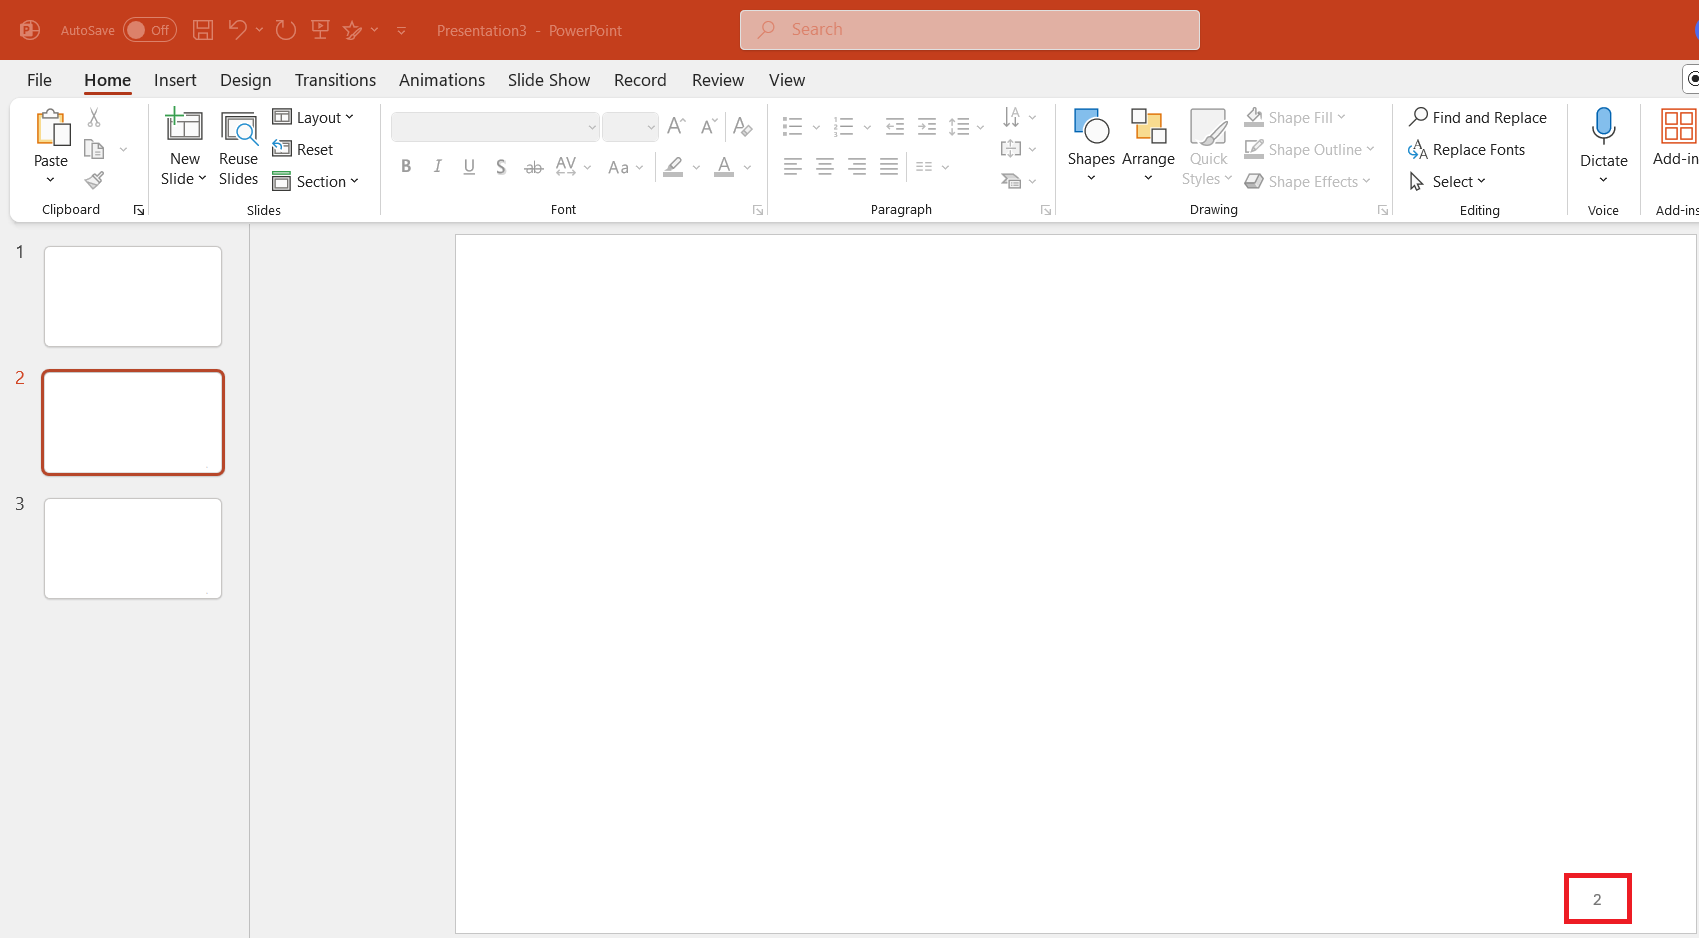Click the Shape Outline button
1699x938 pixels.
tap(1310, 149)
